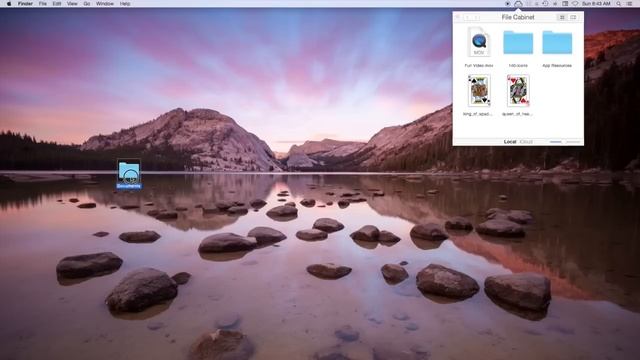Image resolution: width=640 pixels, height=360 pixels.
Task: Go forward in File Cabinet
Action: pyautogui.click(x=476, y=18)
